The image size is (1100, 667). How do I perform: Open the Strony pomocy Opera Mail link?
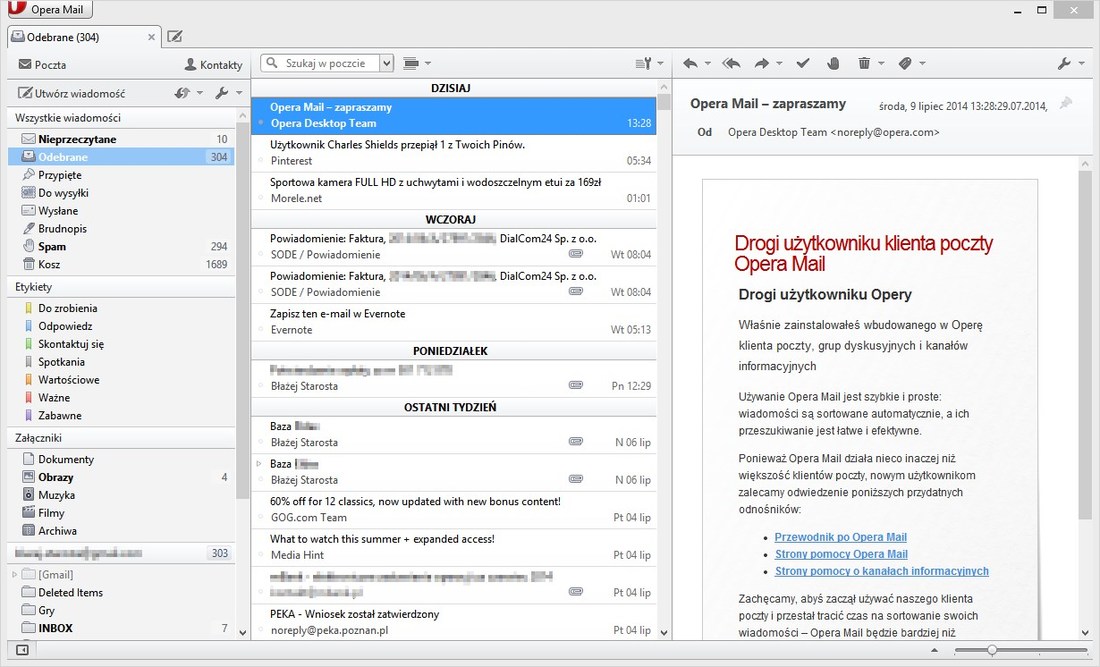pyautogui.click(x=841, y=554)
